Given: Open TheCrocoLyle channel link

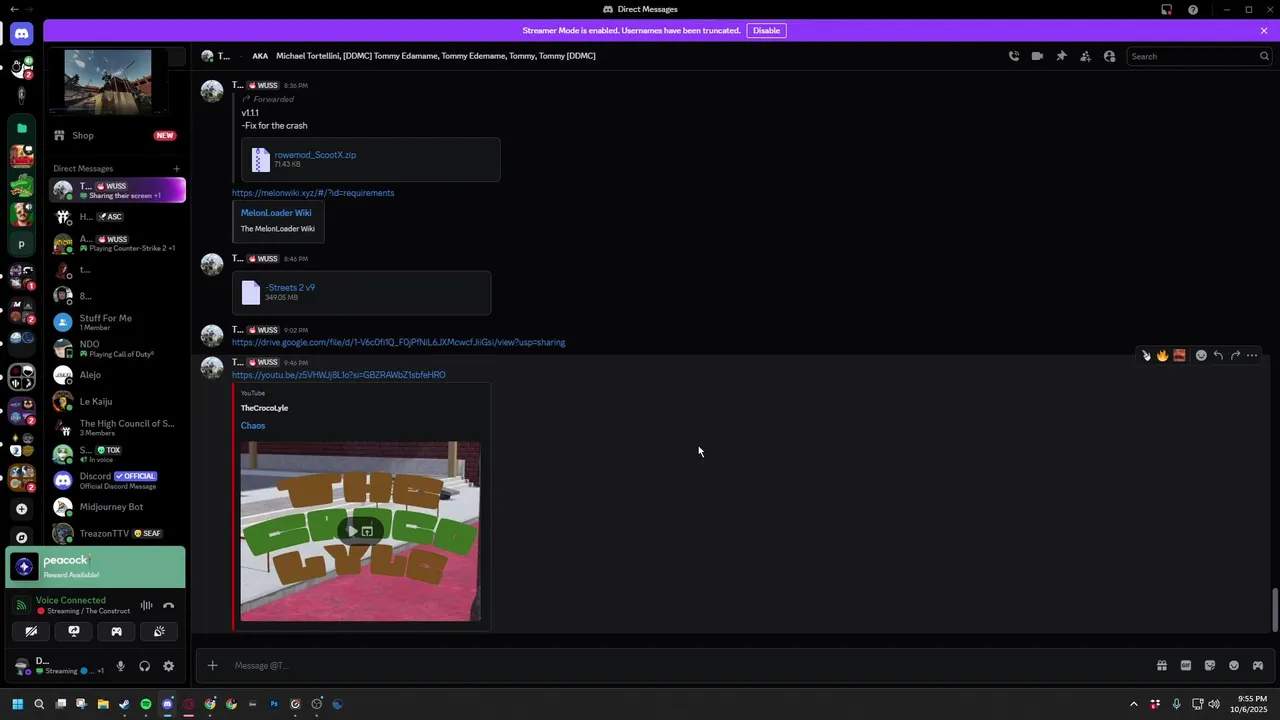Looking at the screenshot, I should (x=264, y=408).
